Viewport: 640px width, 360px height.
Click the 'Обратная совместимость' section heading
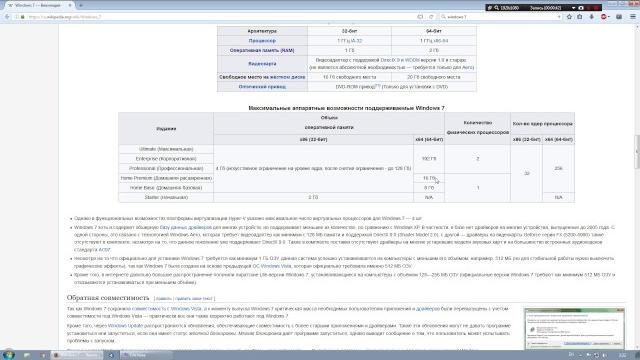[x=108, y=298]
